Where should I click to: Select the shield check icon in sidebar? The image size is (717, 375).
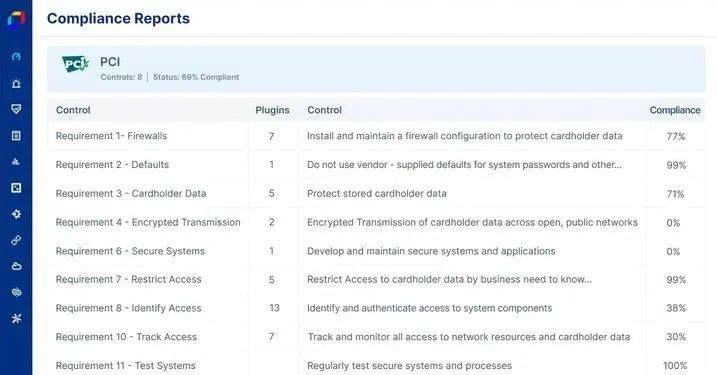[x=16, y=109]
